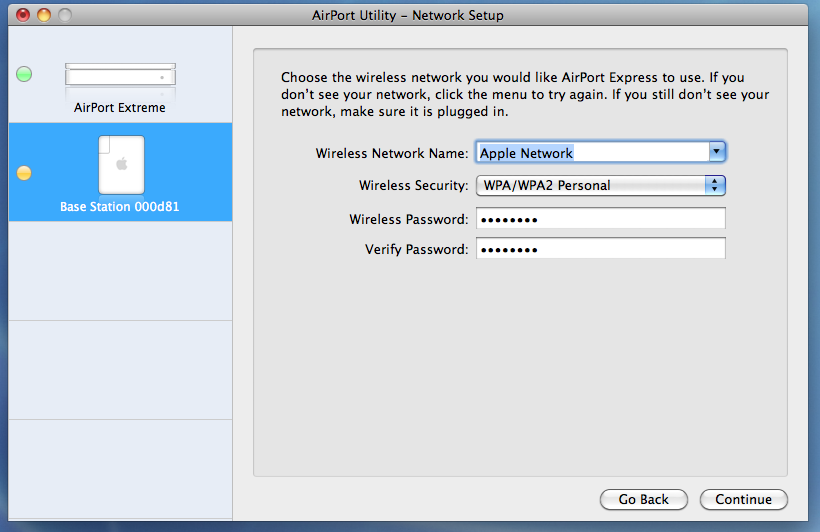The image size is (820, 532).
Task: Select the AirPort Extreme device icon
Action: [120, 75]
